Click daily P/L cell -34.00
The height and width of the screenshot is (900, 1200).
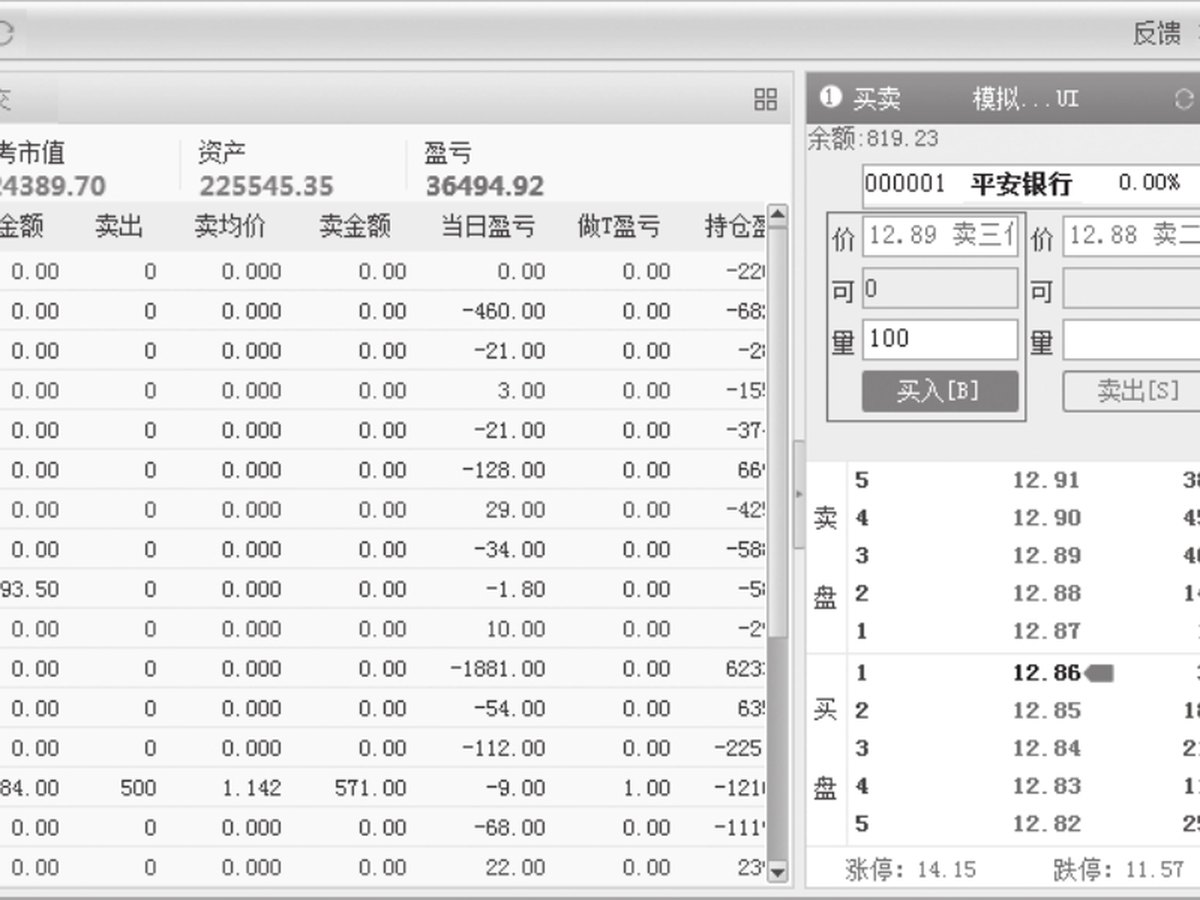510,550
